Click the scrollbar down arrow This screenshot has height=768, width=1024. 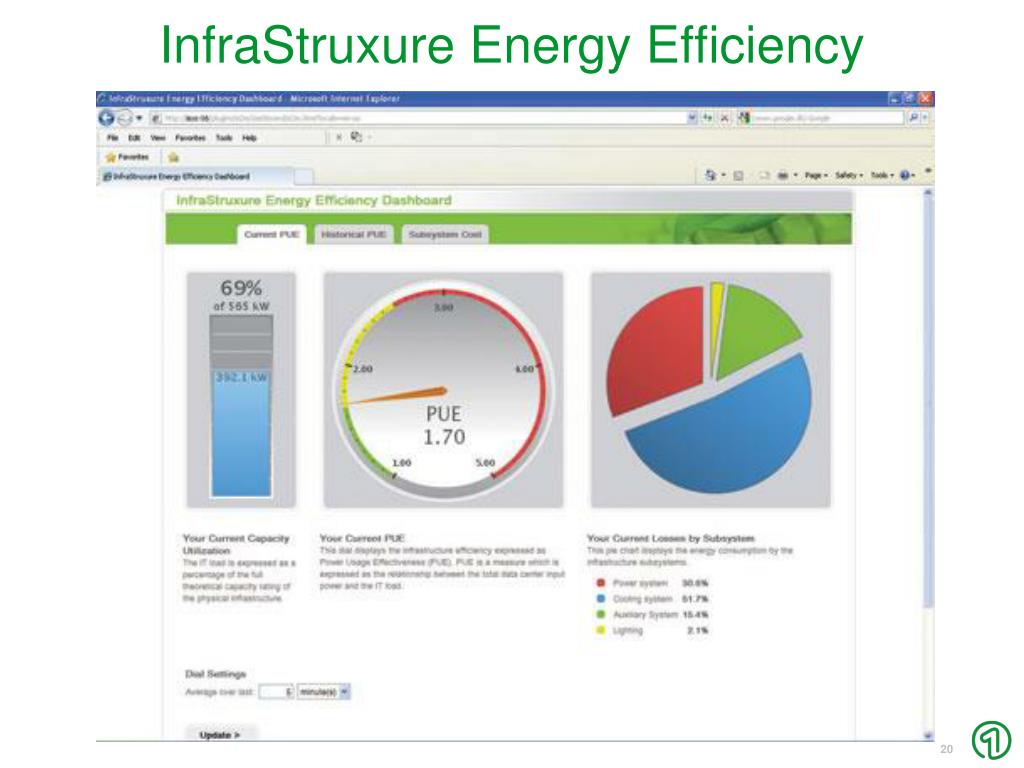[928, 735]
